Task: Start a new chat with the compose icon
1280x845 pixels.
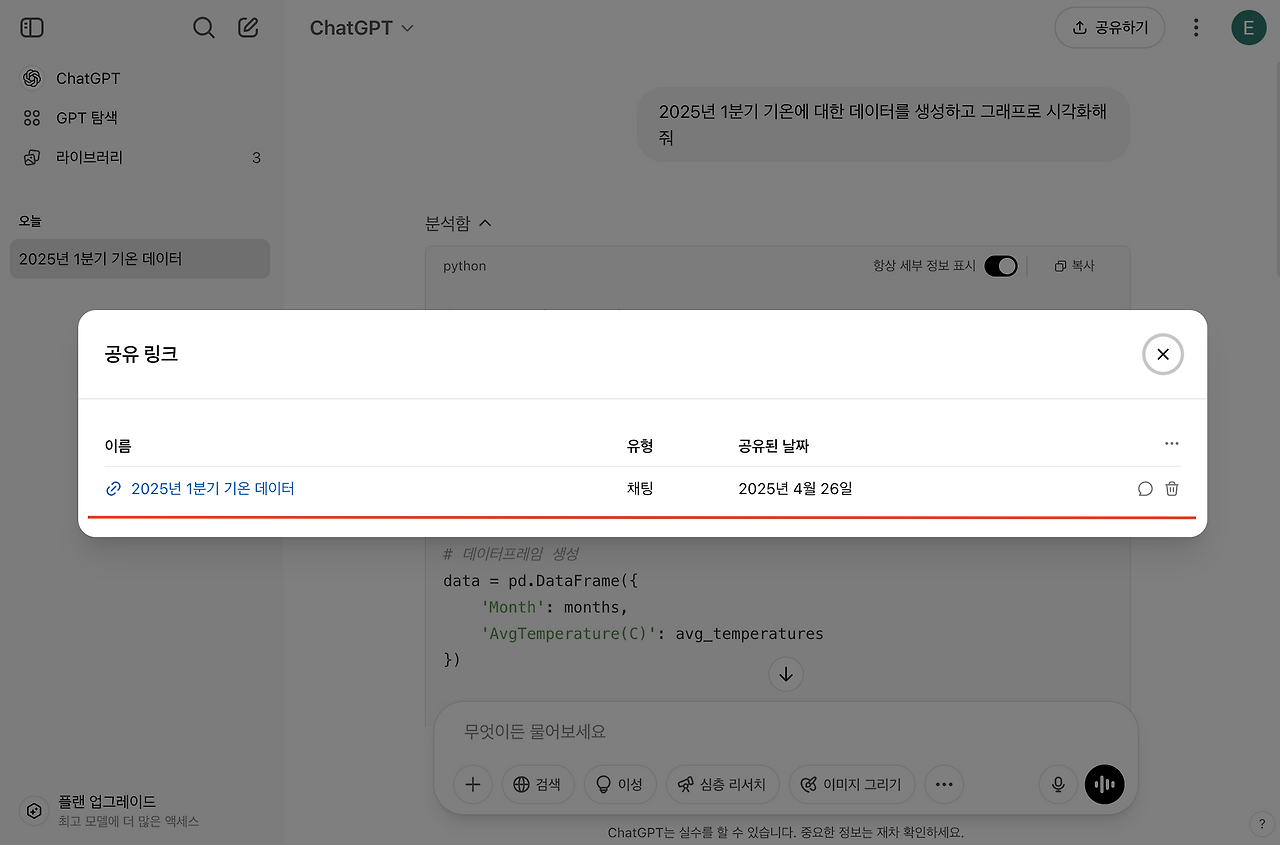Action: (248, 27)
